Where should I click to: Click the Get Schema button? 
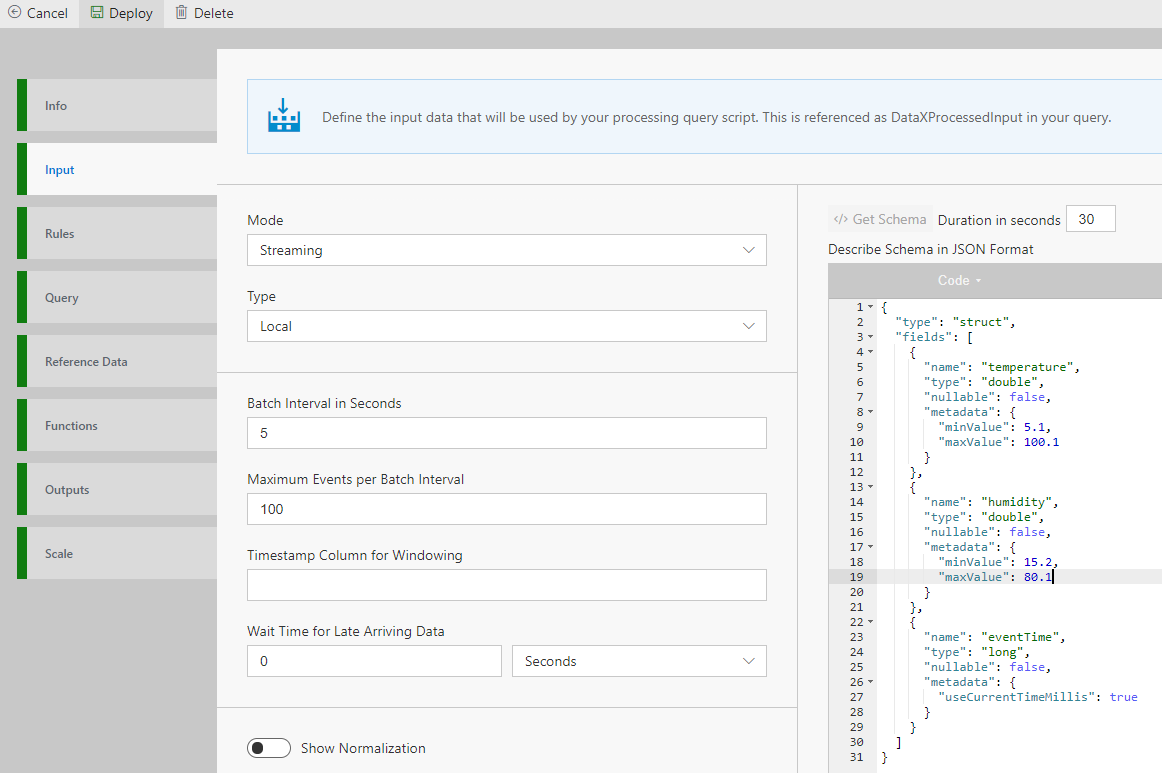pyautogui.click(x=880, y=219)
